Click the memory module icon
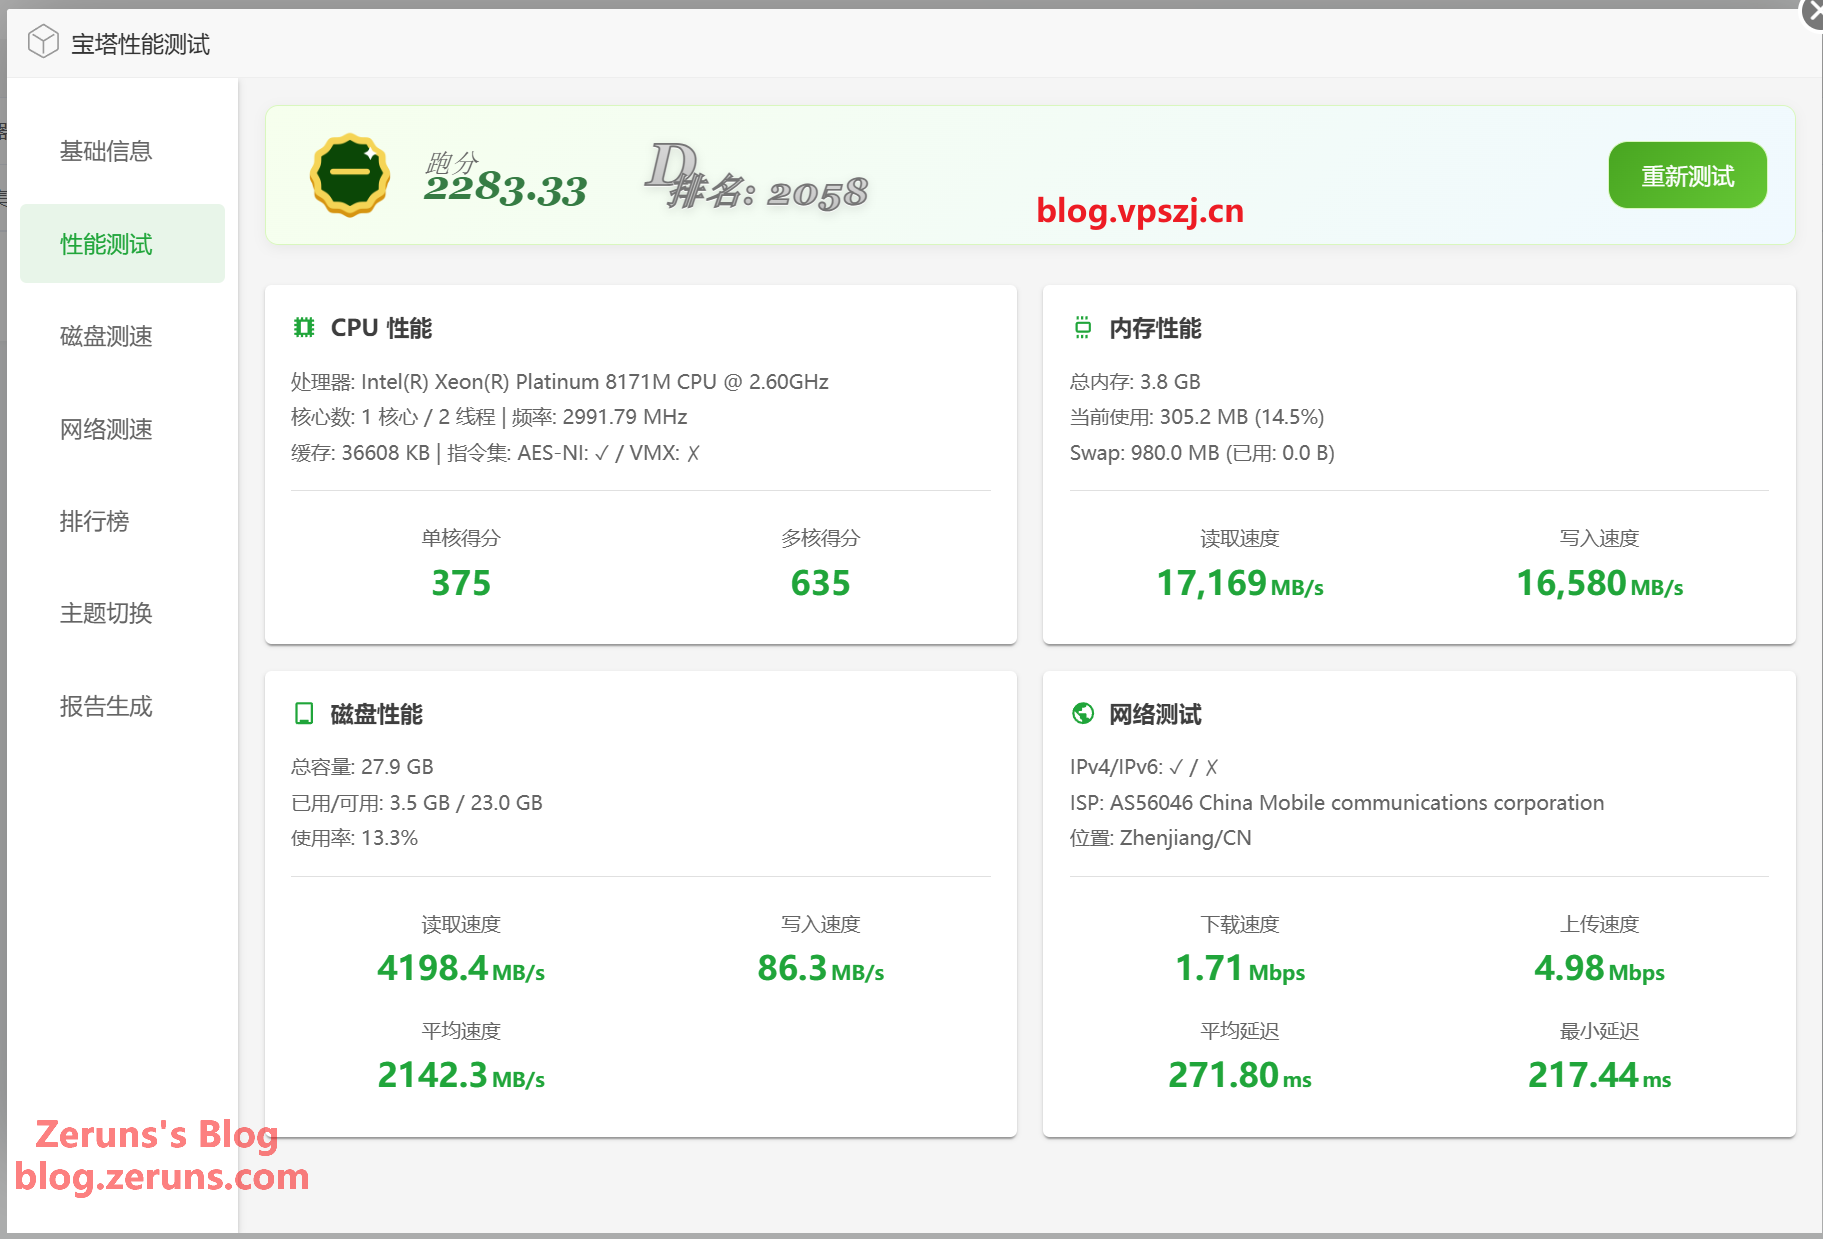Viewport: 1823px width, 1239px height. click(1082, 327)
